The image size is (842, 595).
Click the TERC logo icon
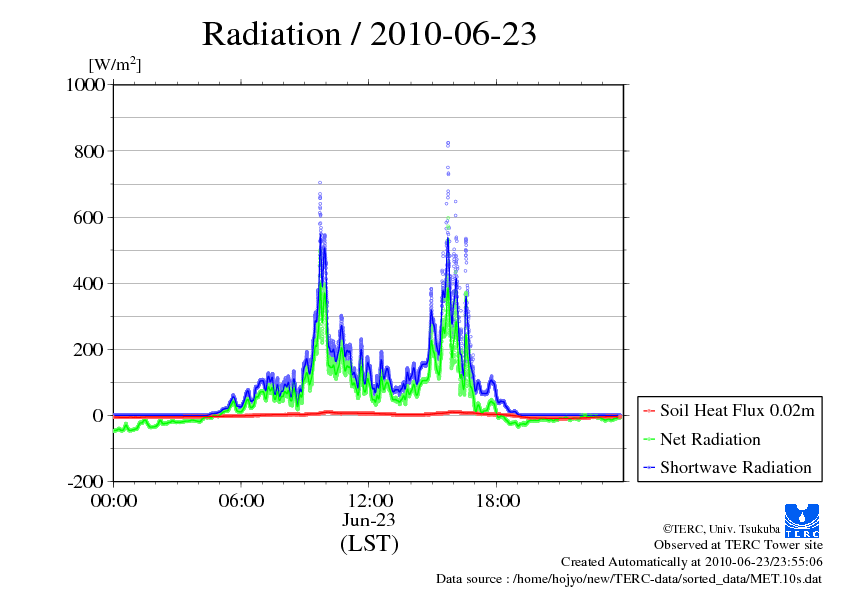coord(802,520)
